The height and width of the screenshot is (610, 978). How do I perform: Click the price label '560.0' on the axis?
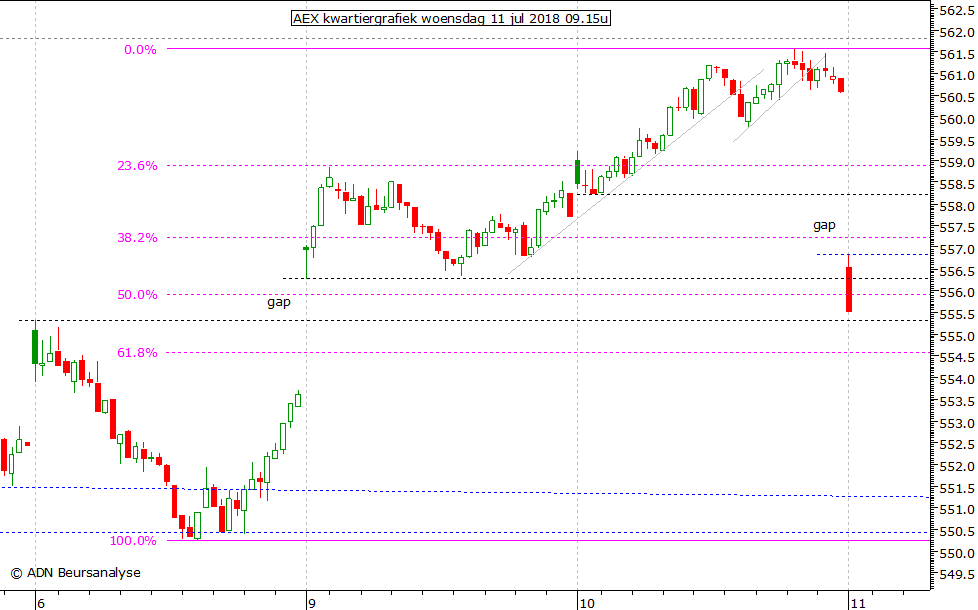957,119
